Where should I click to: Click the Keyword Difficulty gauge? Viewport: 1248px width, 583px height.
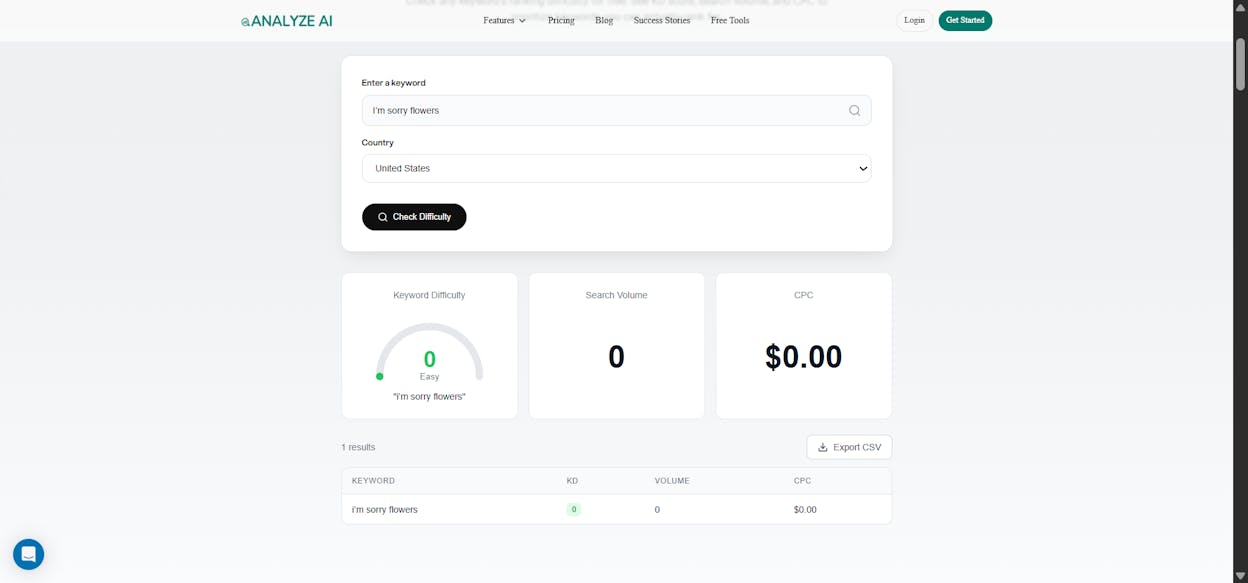[429, 352]
